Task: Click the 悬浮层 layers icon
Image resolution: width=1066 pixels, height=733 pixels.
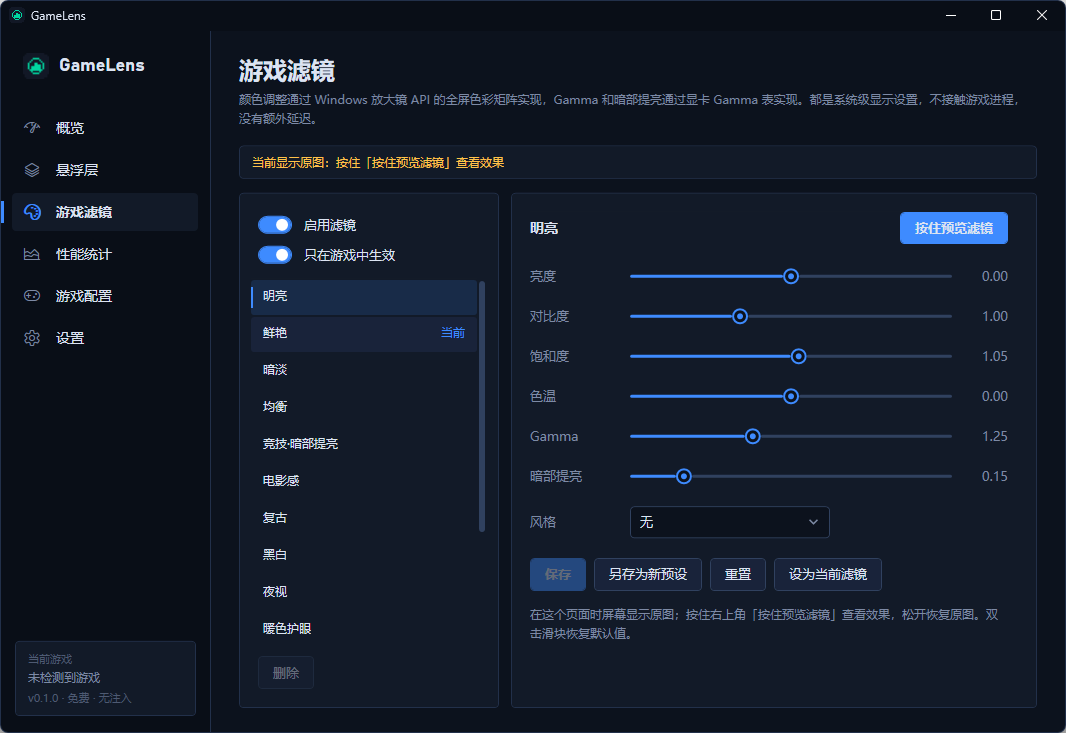Action: tap(32, 170)
